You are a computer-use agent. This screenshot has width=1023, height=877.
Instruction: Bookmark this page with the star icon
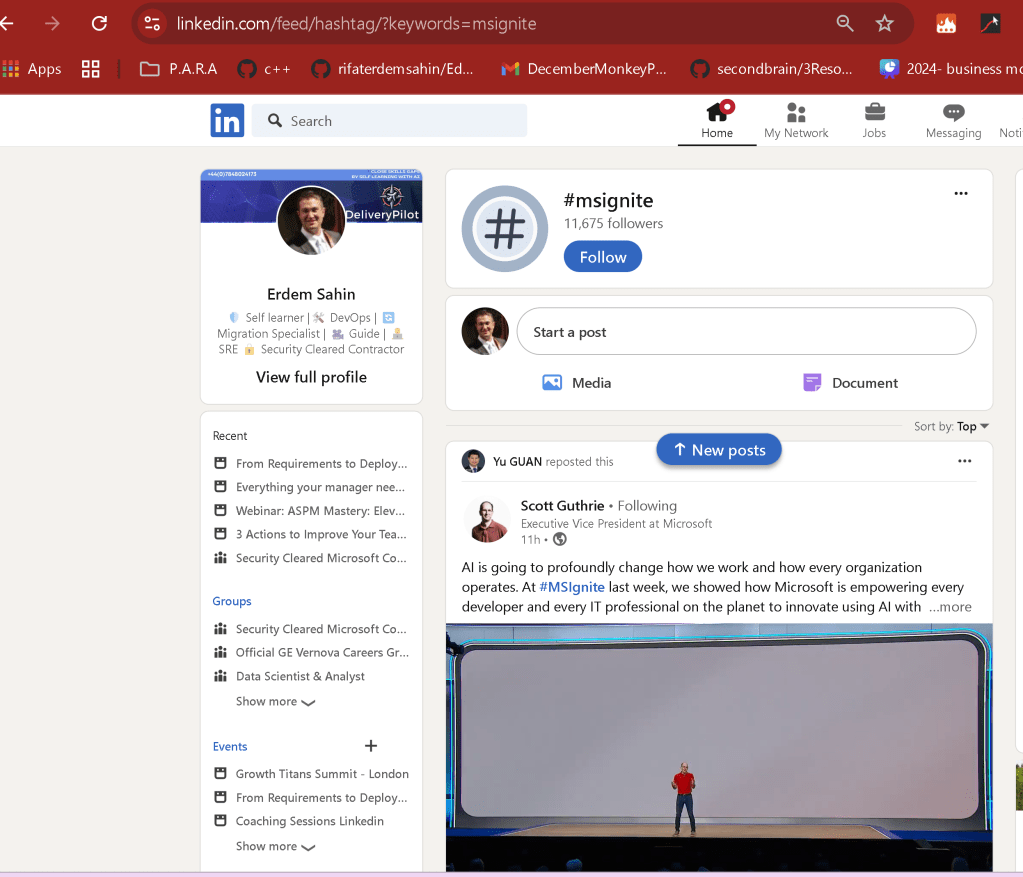click(x=885, y=23)
